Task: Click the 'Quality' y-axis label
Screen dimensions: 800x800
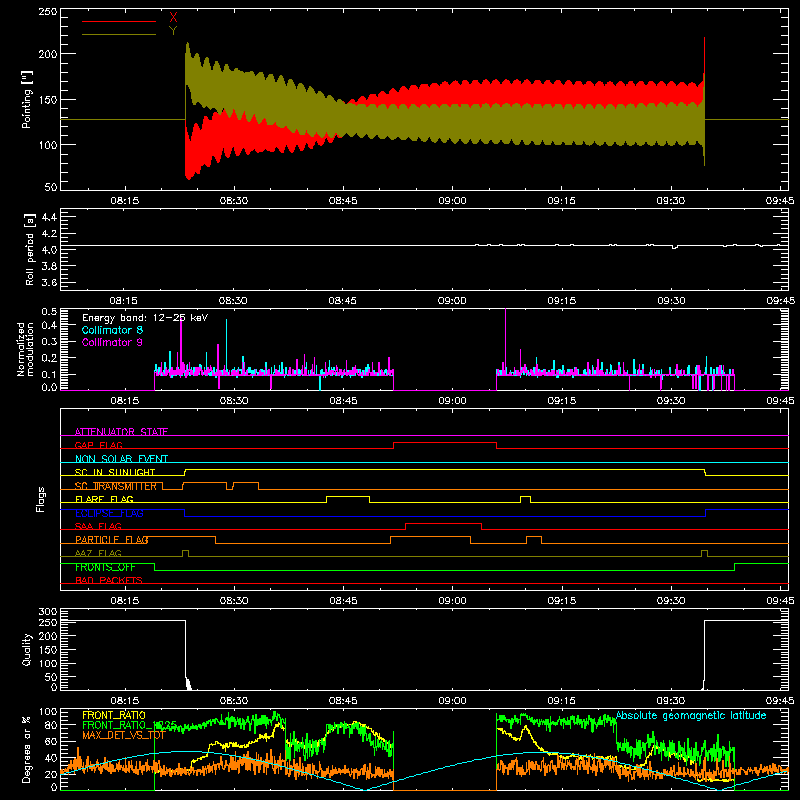Action: (27, 649)
